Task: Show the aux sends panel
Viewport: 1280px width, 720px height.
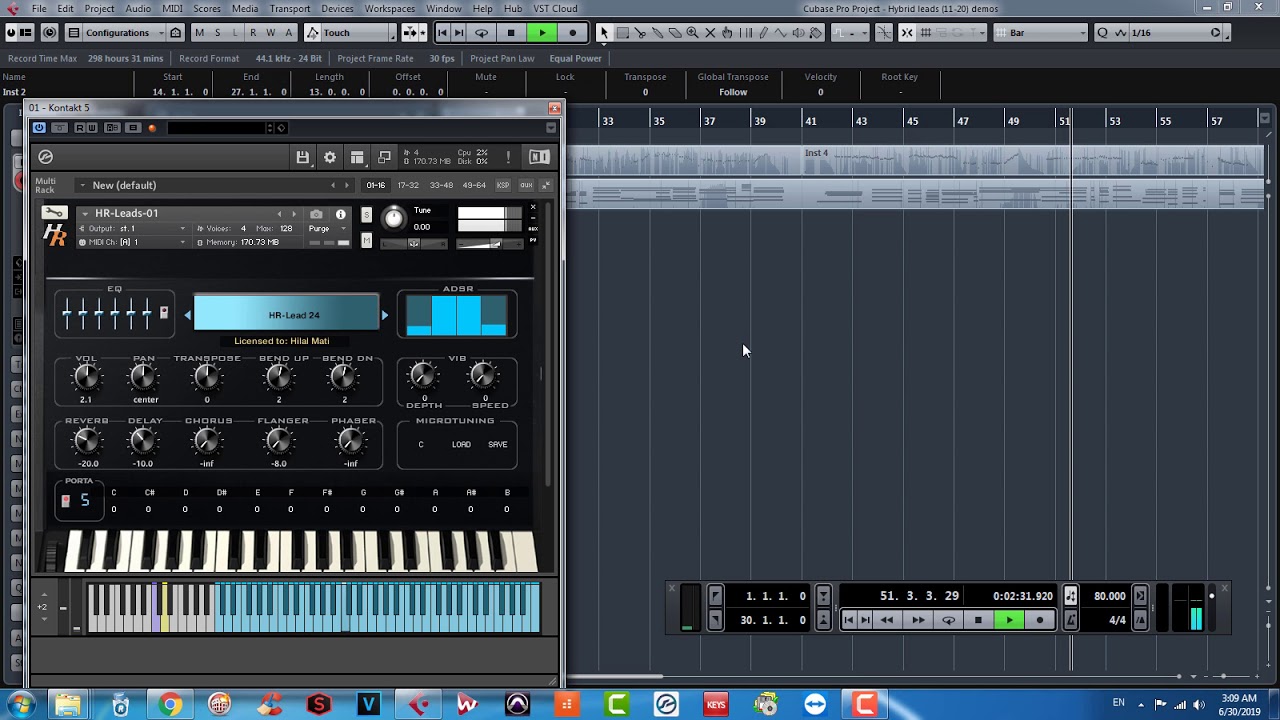Action: (526, 185)
